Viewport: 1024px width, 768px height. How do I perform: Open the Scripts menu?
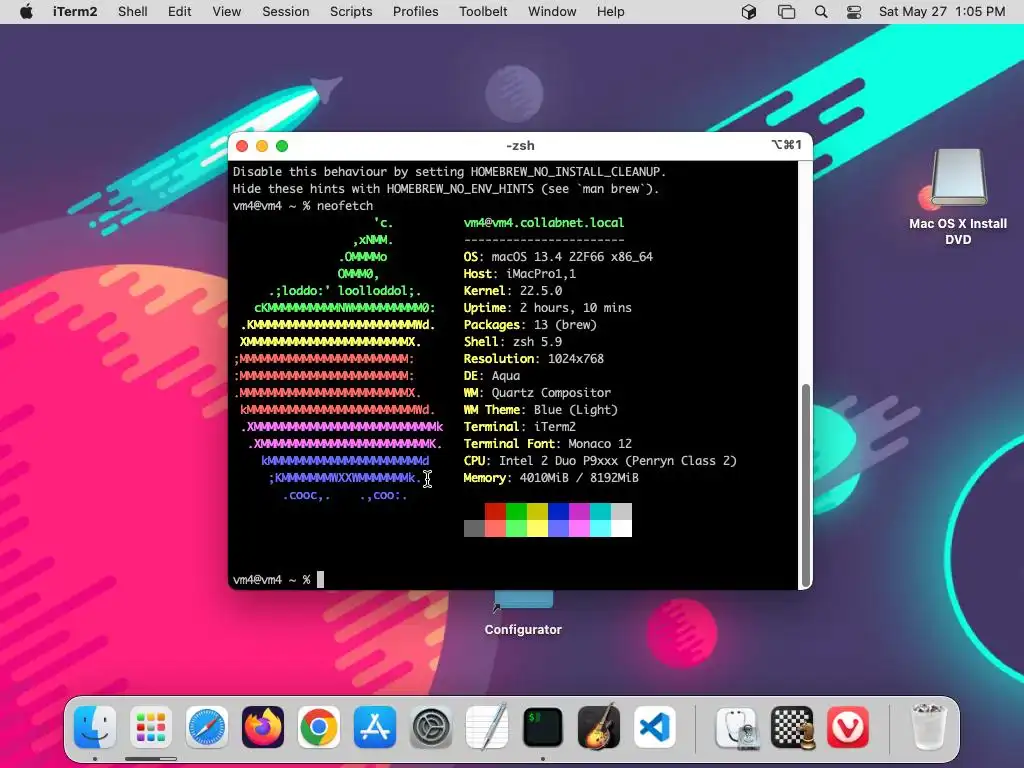point(351,12)
